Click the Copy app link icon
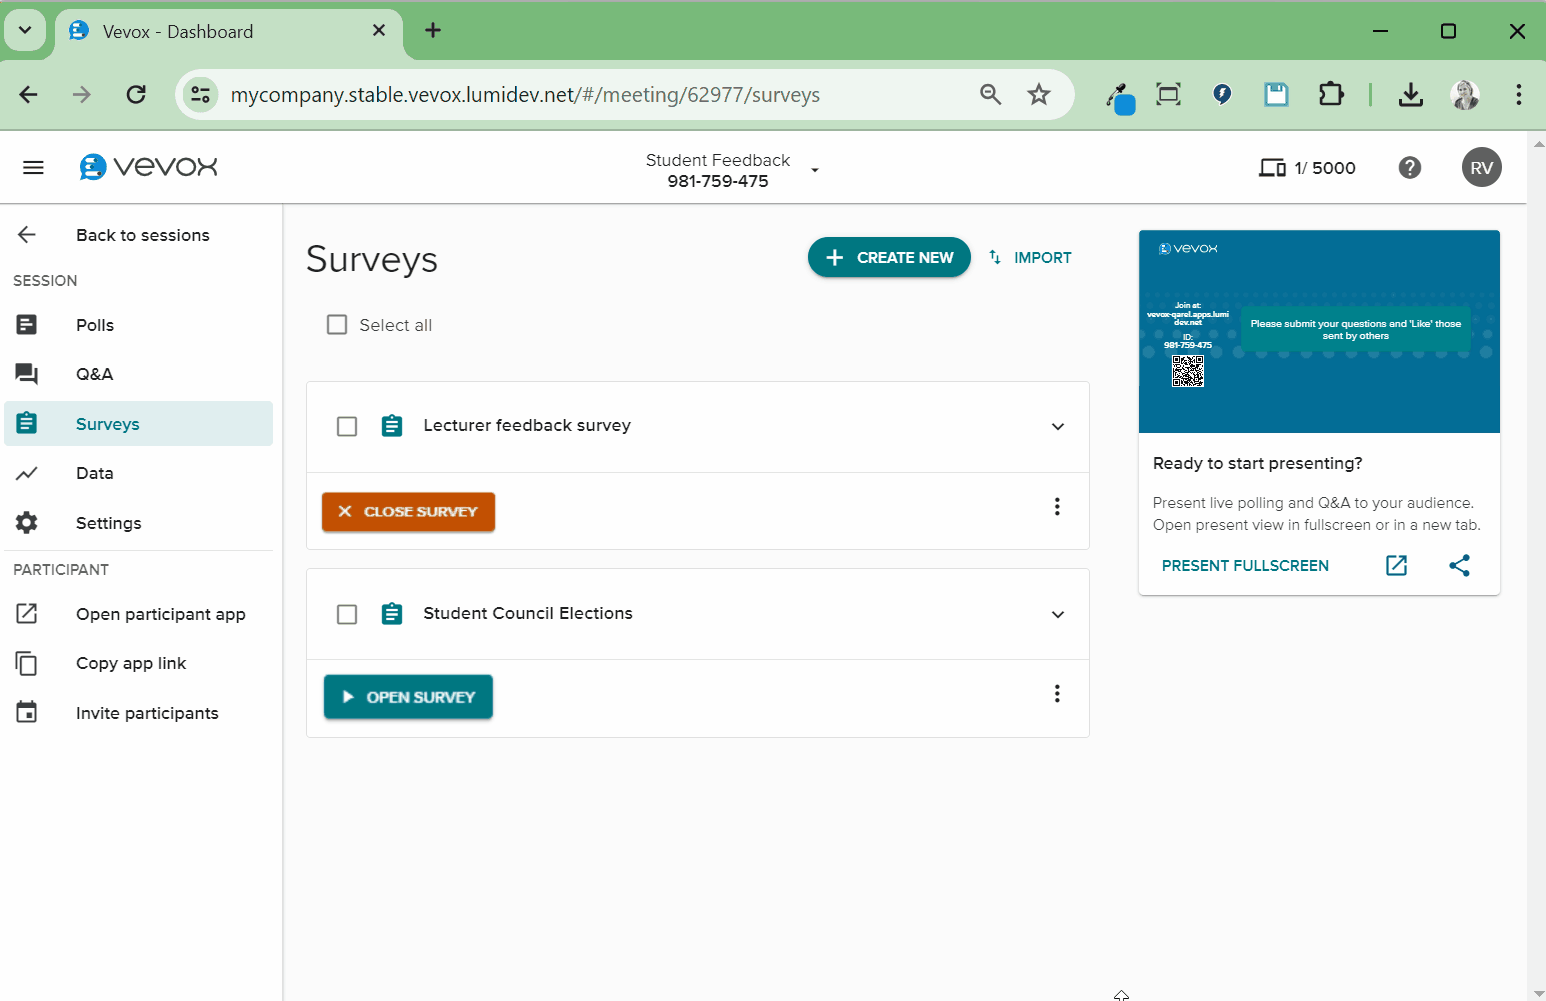 tap(26, 663)
